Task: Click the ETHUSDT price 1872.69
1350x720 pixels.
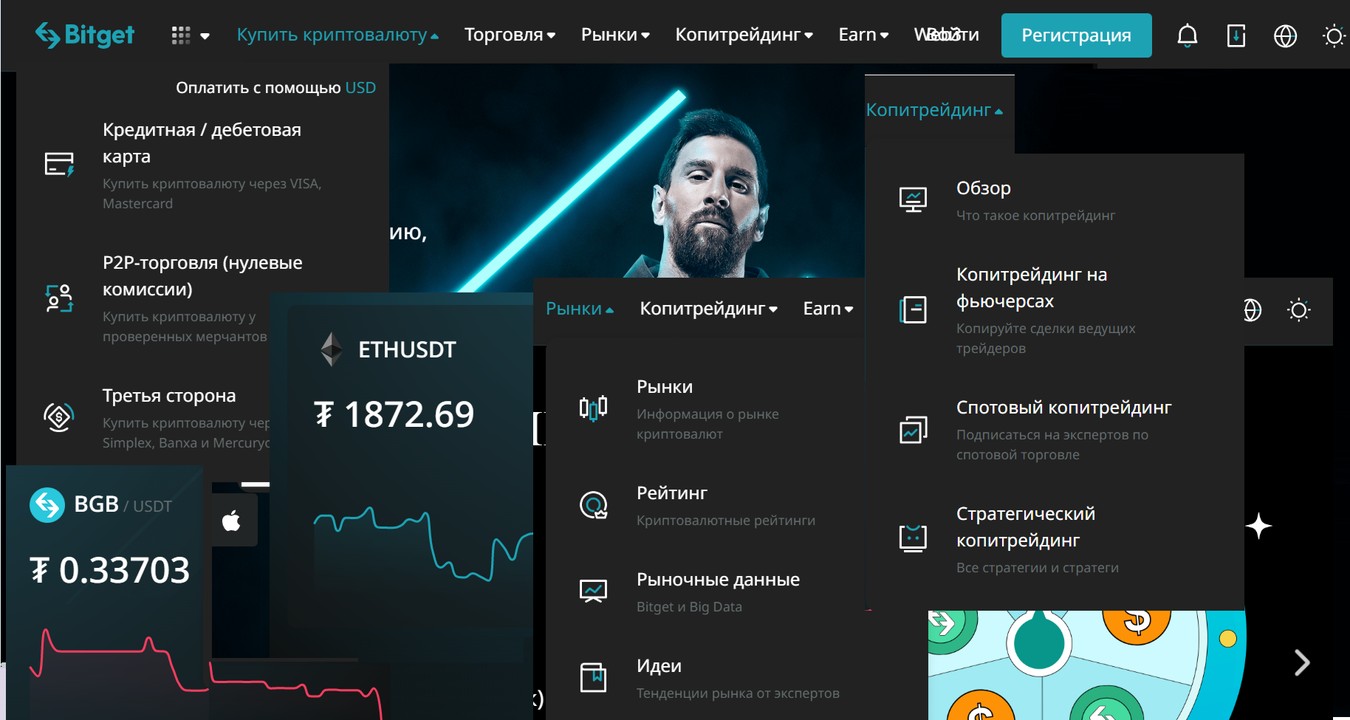Action: [394, 414]
